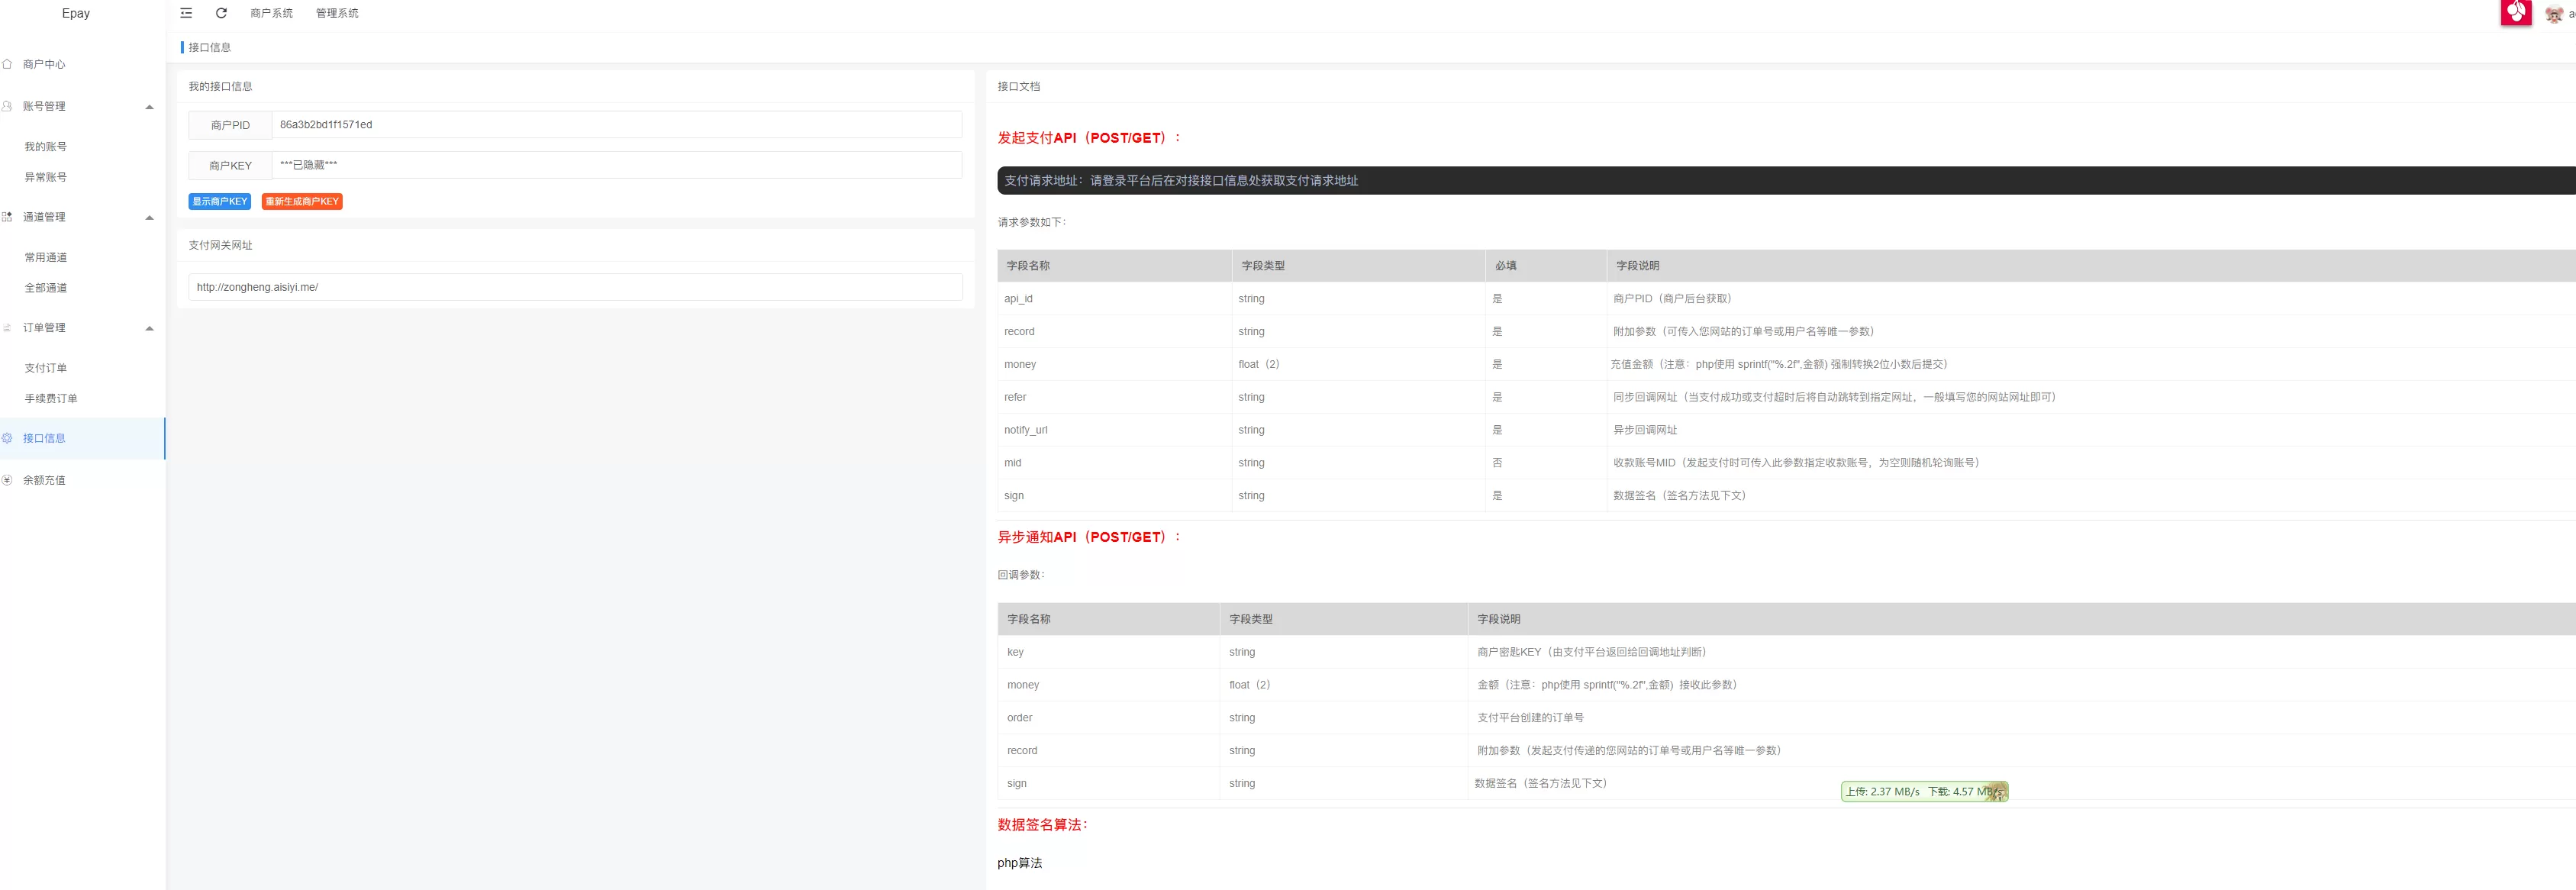Screen dimensions: 2576x890
Task: Open 我的账号 in the sidebar
Action: coord(46,147)
